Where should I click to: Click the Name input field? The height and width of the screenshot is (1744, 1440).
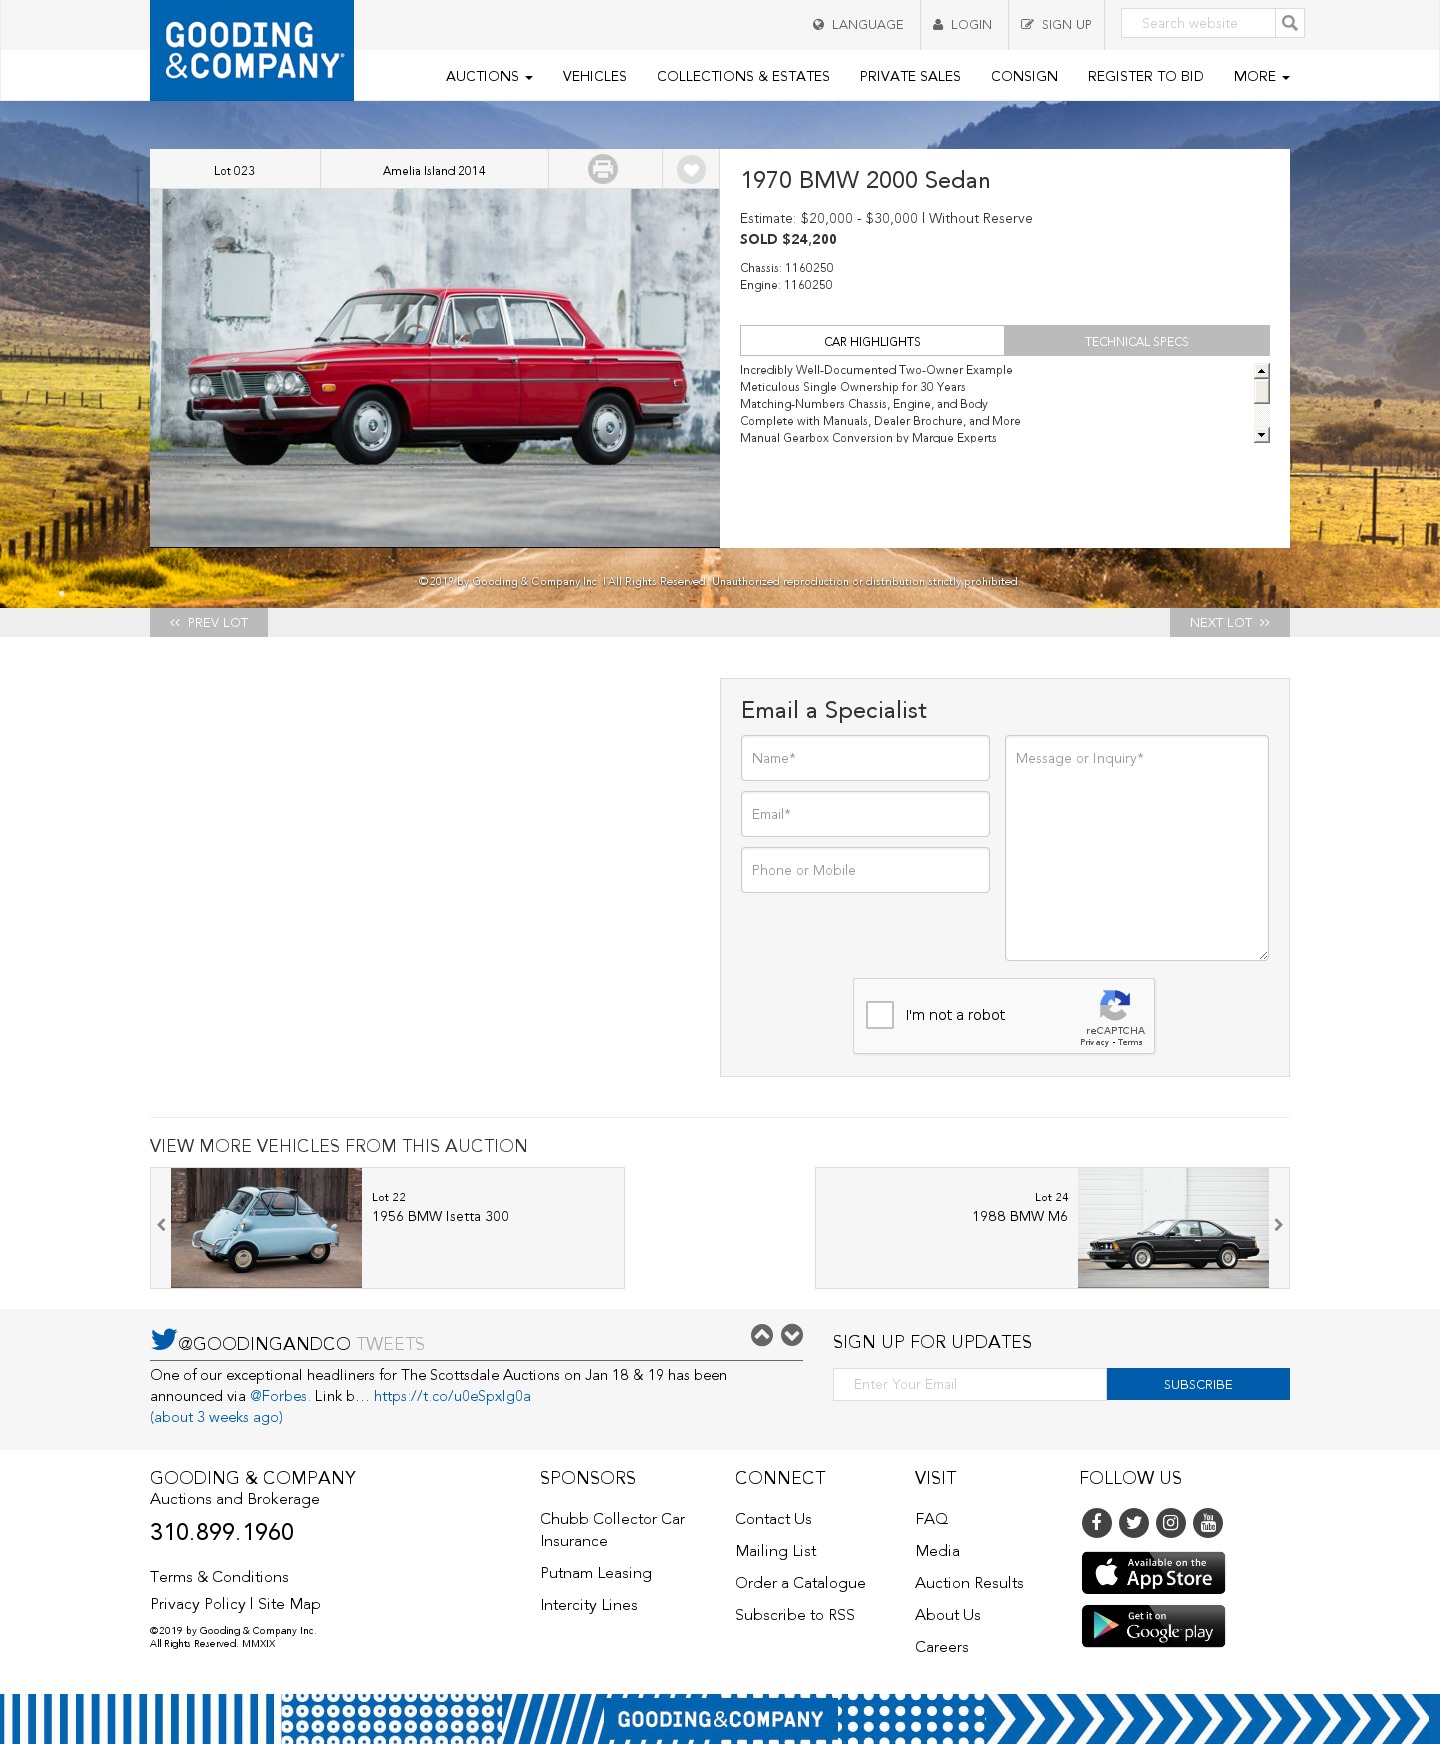[x=865, y=758]
